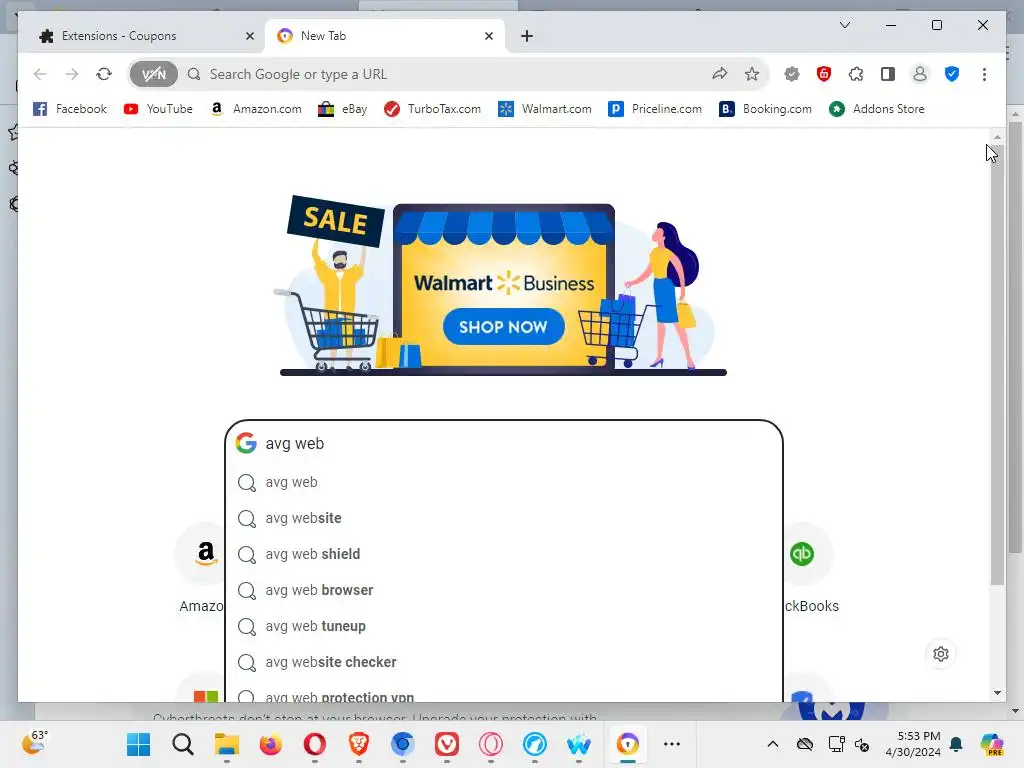Close the New Tab tab
The height and width of the screenshot is (768, 1024).
[488, 36]
